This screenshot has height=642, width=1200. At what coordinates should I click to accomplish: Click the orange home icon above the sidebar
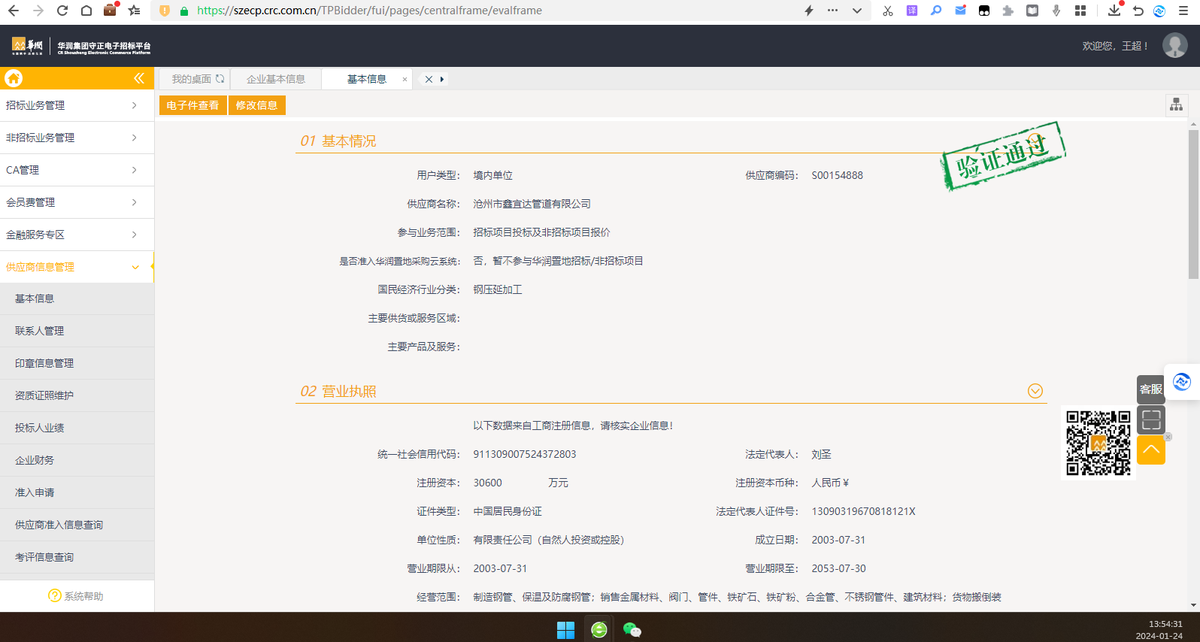(x=14, y=78)
